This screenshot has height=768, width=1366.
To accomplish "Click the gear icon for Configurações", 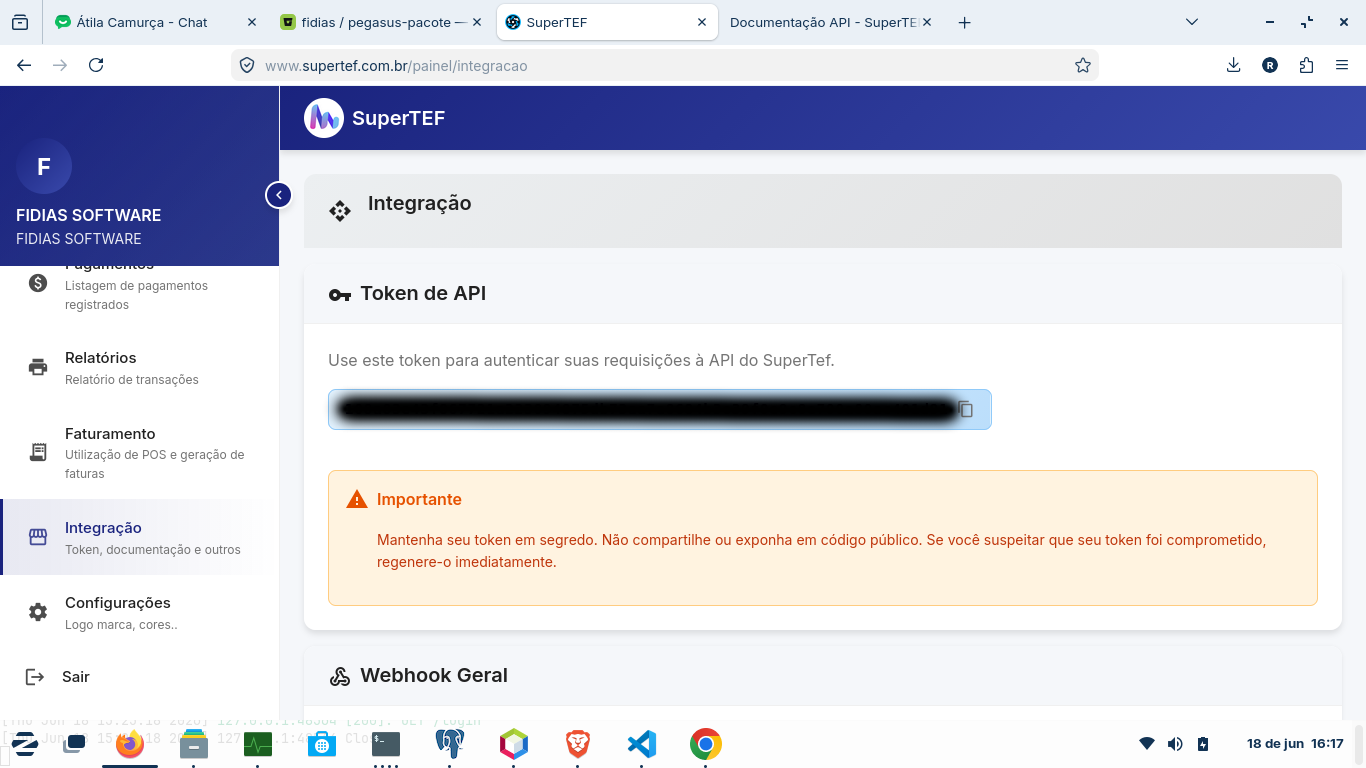I will (38, 612).
